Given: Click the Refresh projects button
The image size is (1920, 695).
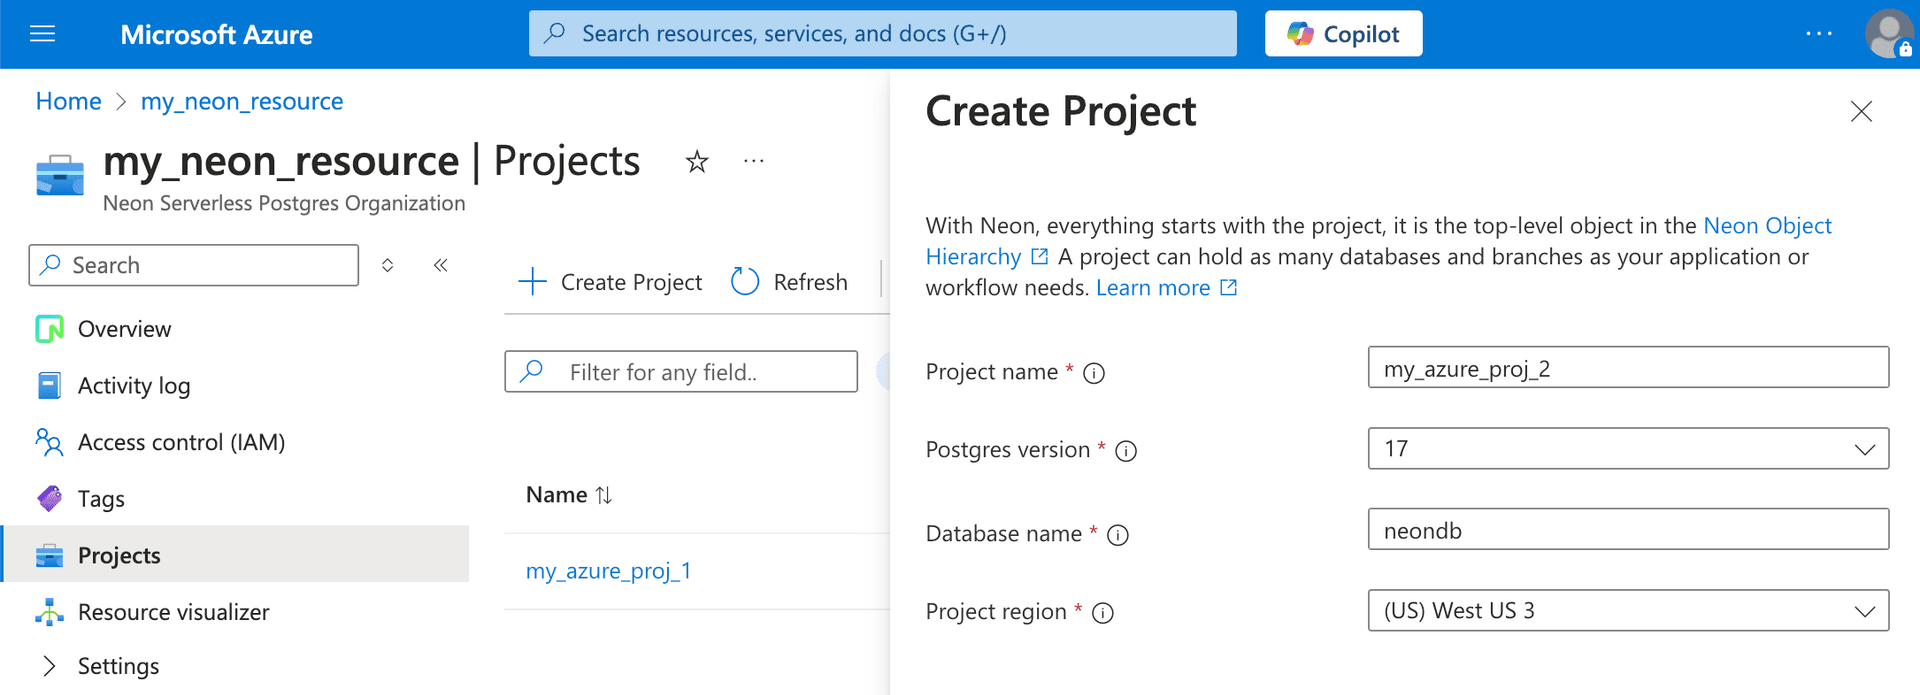Looking at the screenshot, I should [x=790, y=282].
